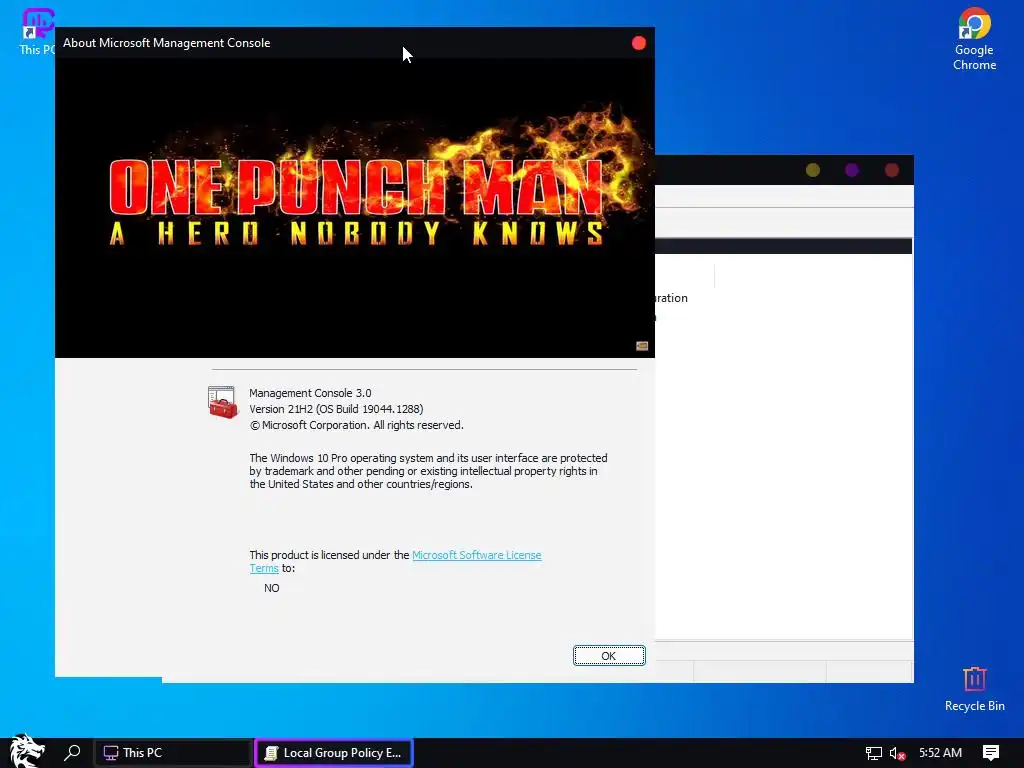Screen dimensions: 1024x768
Task: Open the network tray icon
Action: 873,753
